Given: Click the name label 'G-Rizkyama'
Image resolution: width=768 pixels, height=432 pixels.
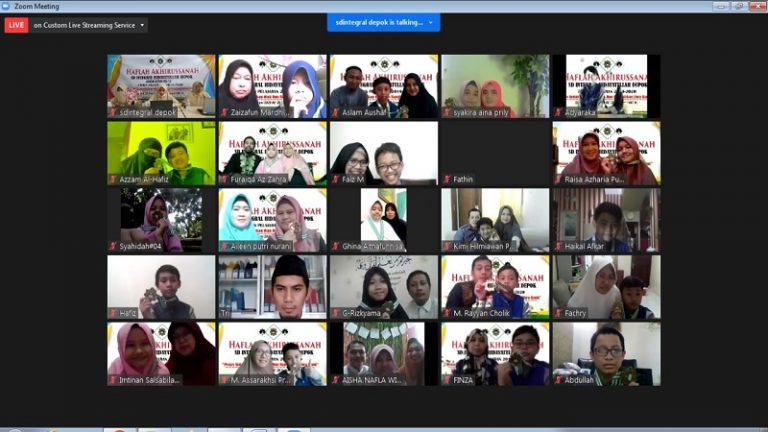Looking at the screenshot, I should [361, 313].
